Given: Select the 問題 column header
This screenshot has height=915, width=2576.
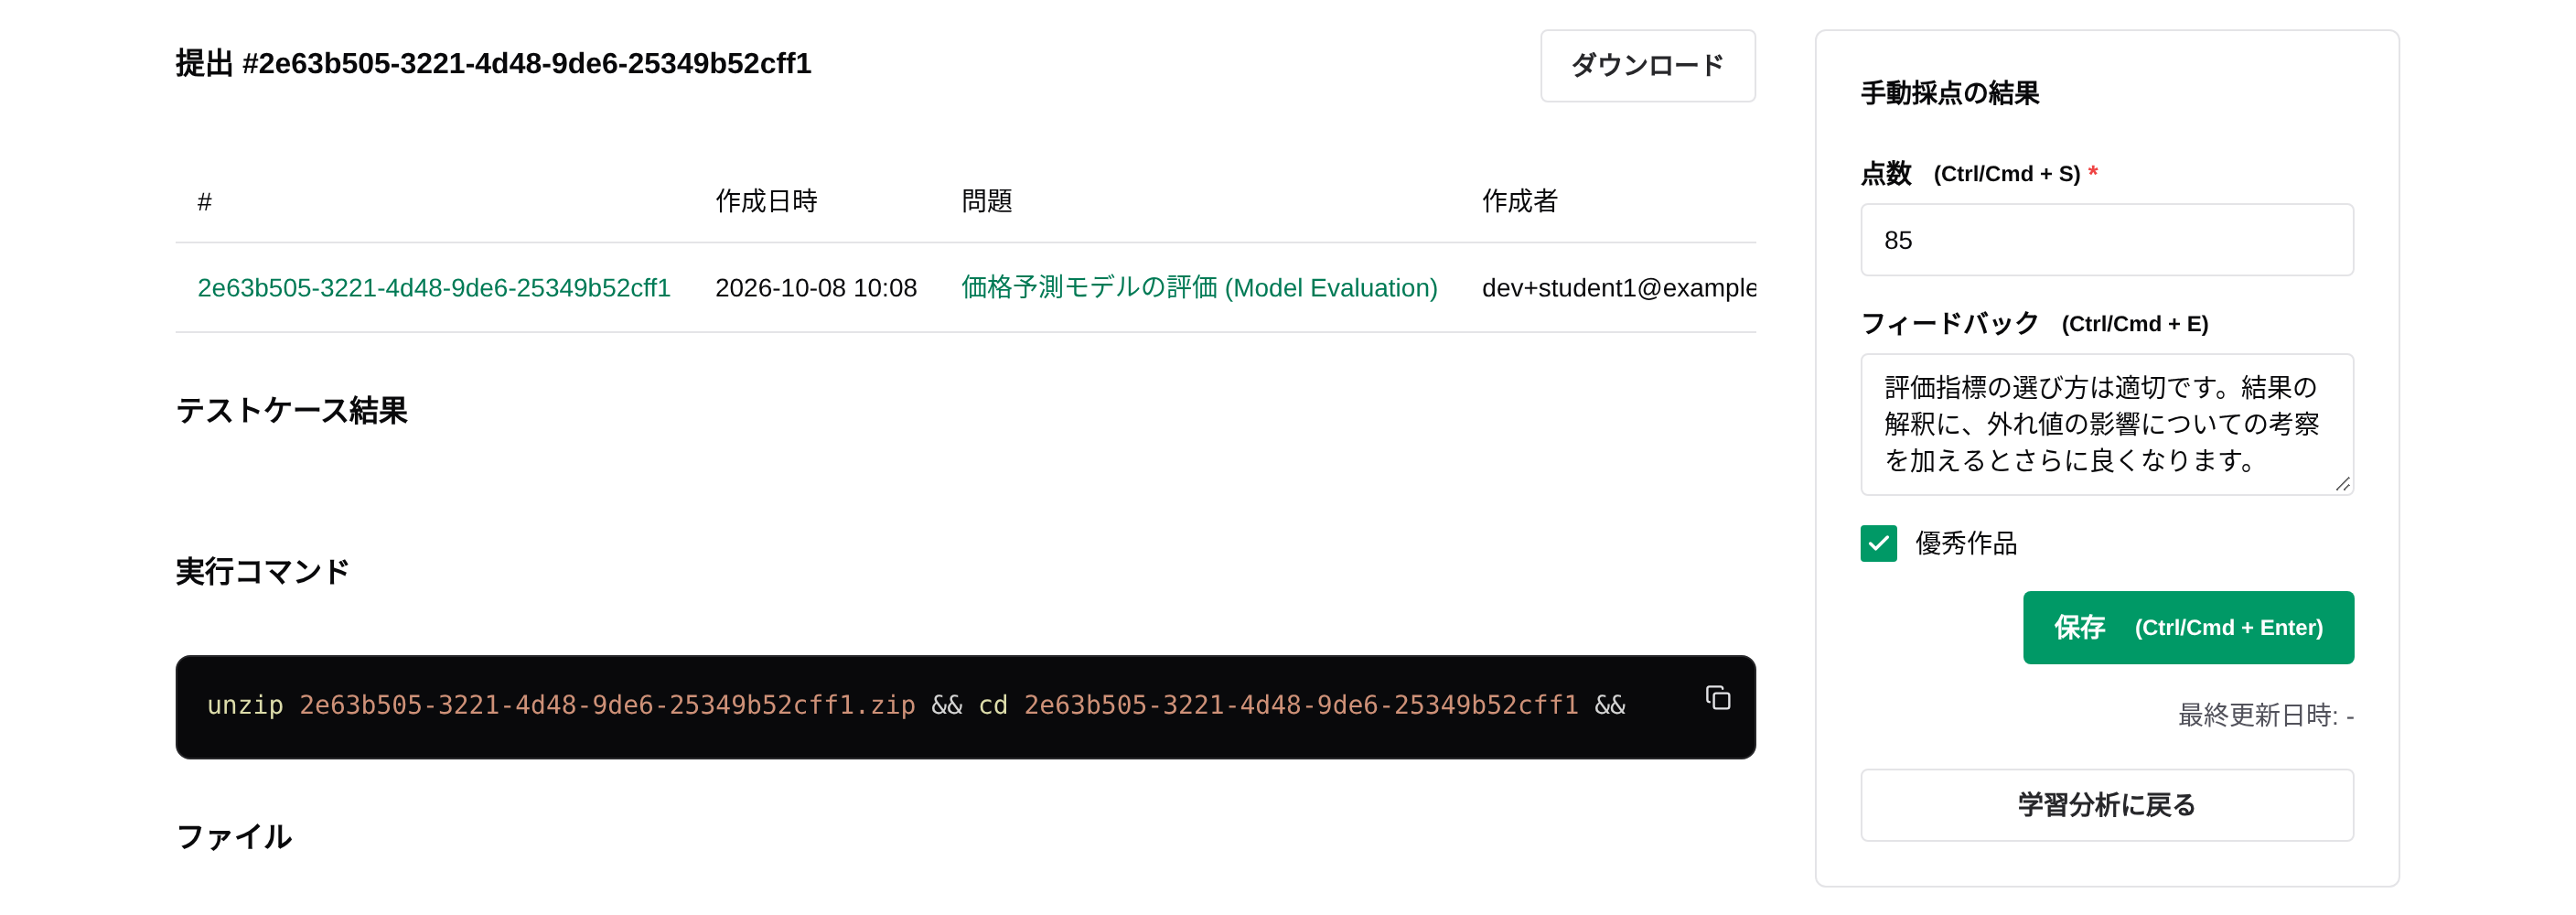Looking at the screenshot, I should click(986, 201).
